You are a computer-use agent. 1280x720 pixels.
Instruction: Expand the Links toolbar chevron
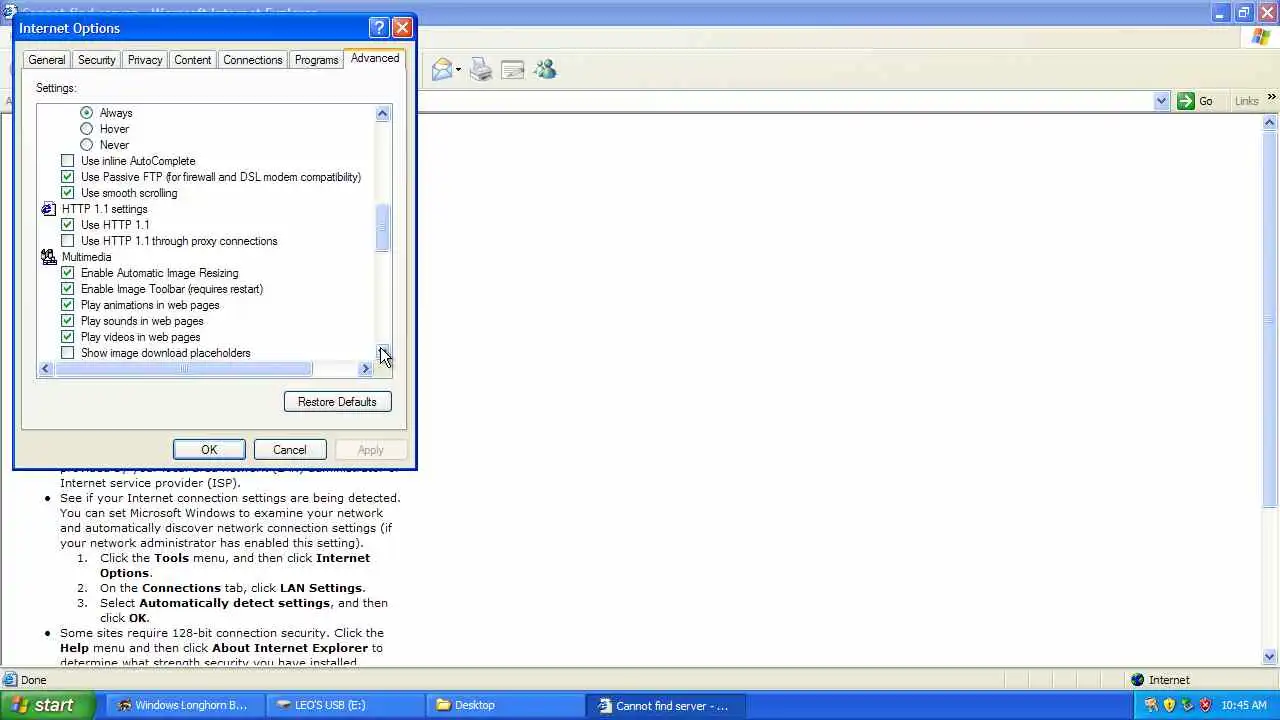coord(1271,98)
